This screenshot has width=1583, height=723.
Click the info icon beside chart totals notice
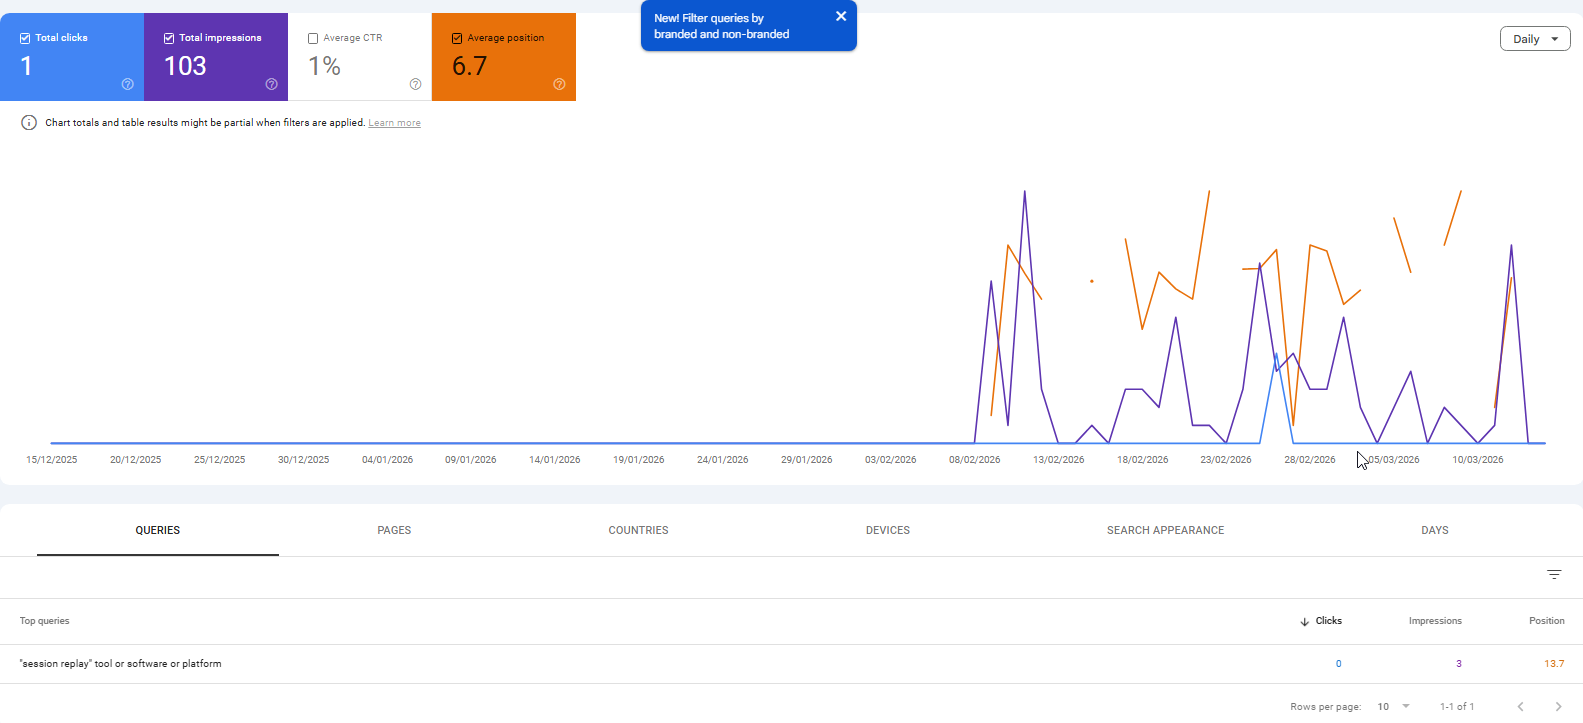click(29, 123)
